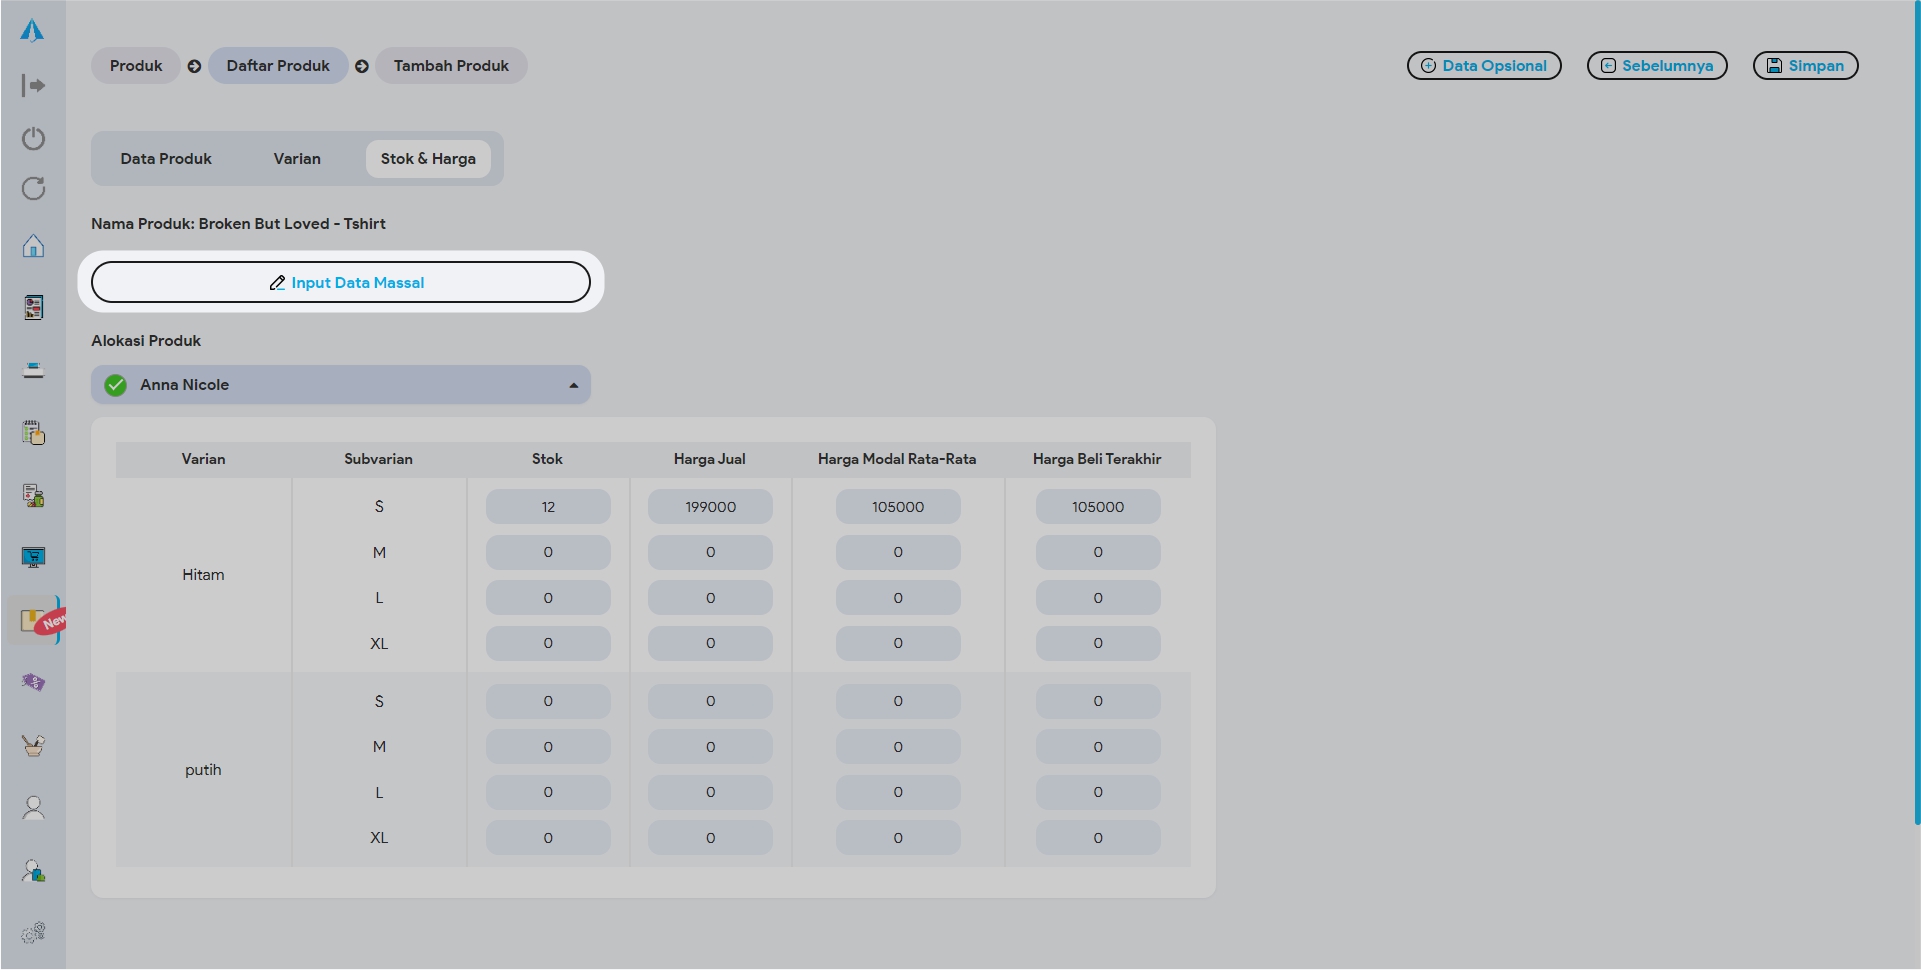Open settings gears icon in sidebar

33,932
